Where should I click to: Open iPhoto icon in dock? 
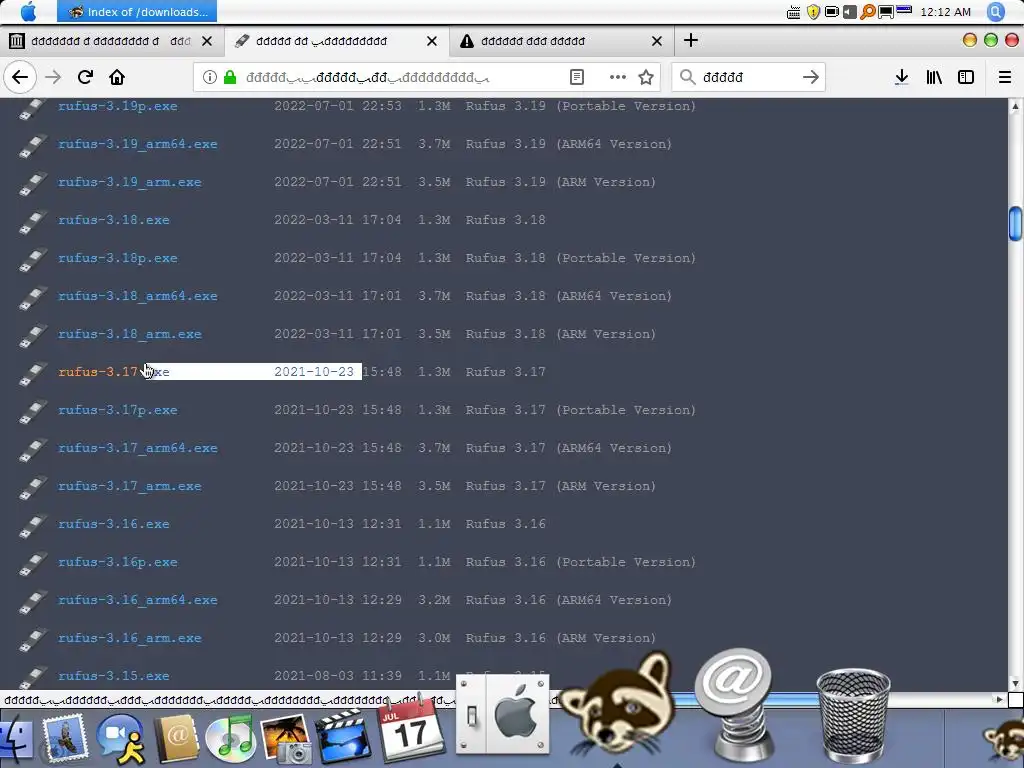(x=286, y=738)
